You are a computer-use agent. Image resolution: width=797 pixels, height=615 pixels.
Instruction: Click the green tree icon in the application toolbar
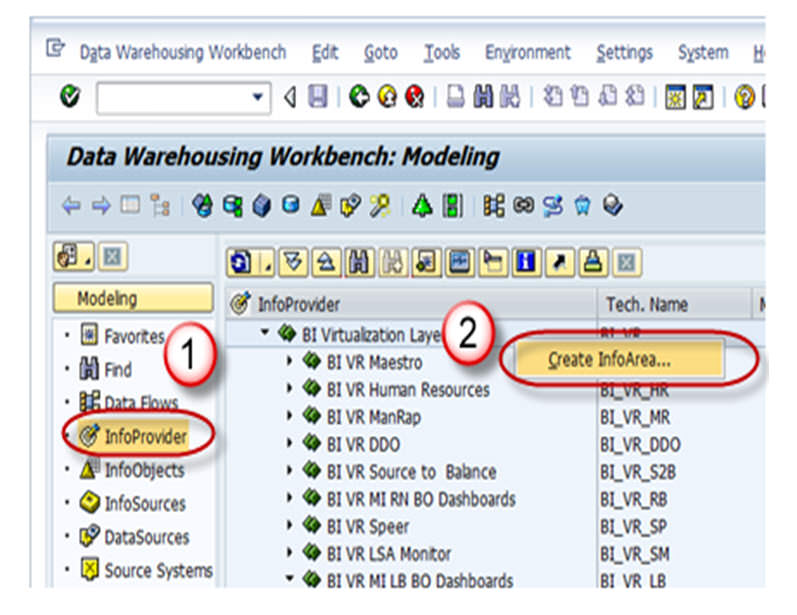(422, 205)
